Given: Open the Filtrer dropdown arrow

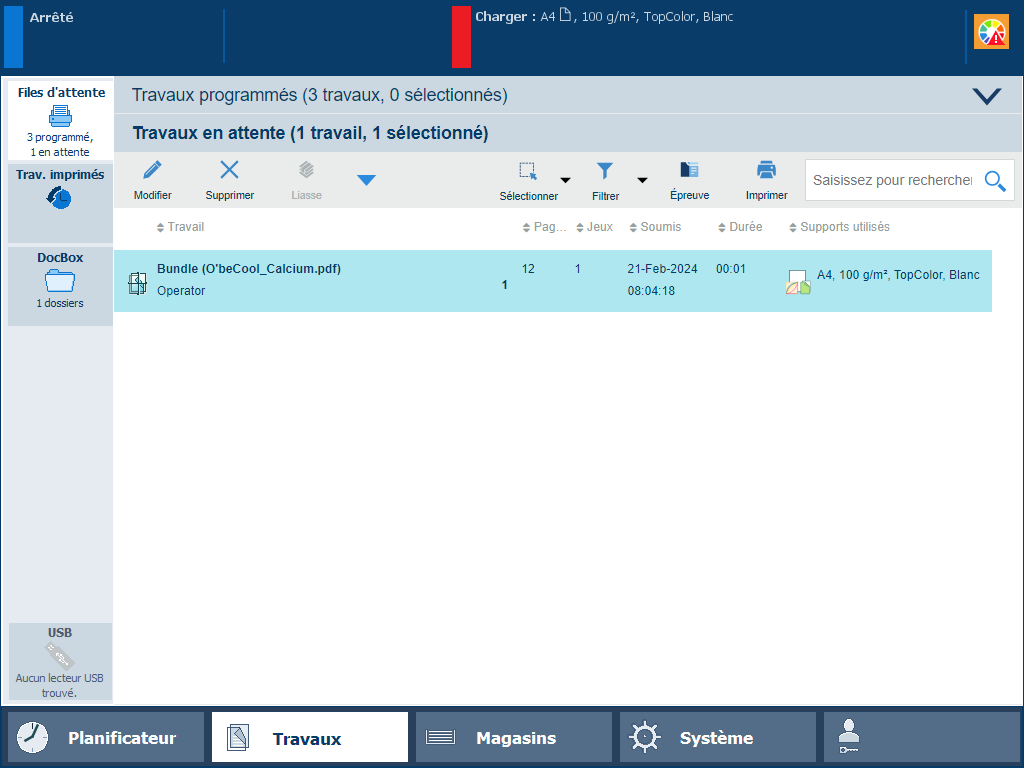Looking at the screenshot, I should (642, 181).
